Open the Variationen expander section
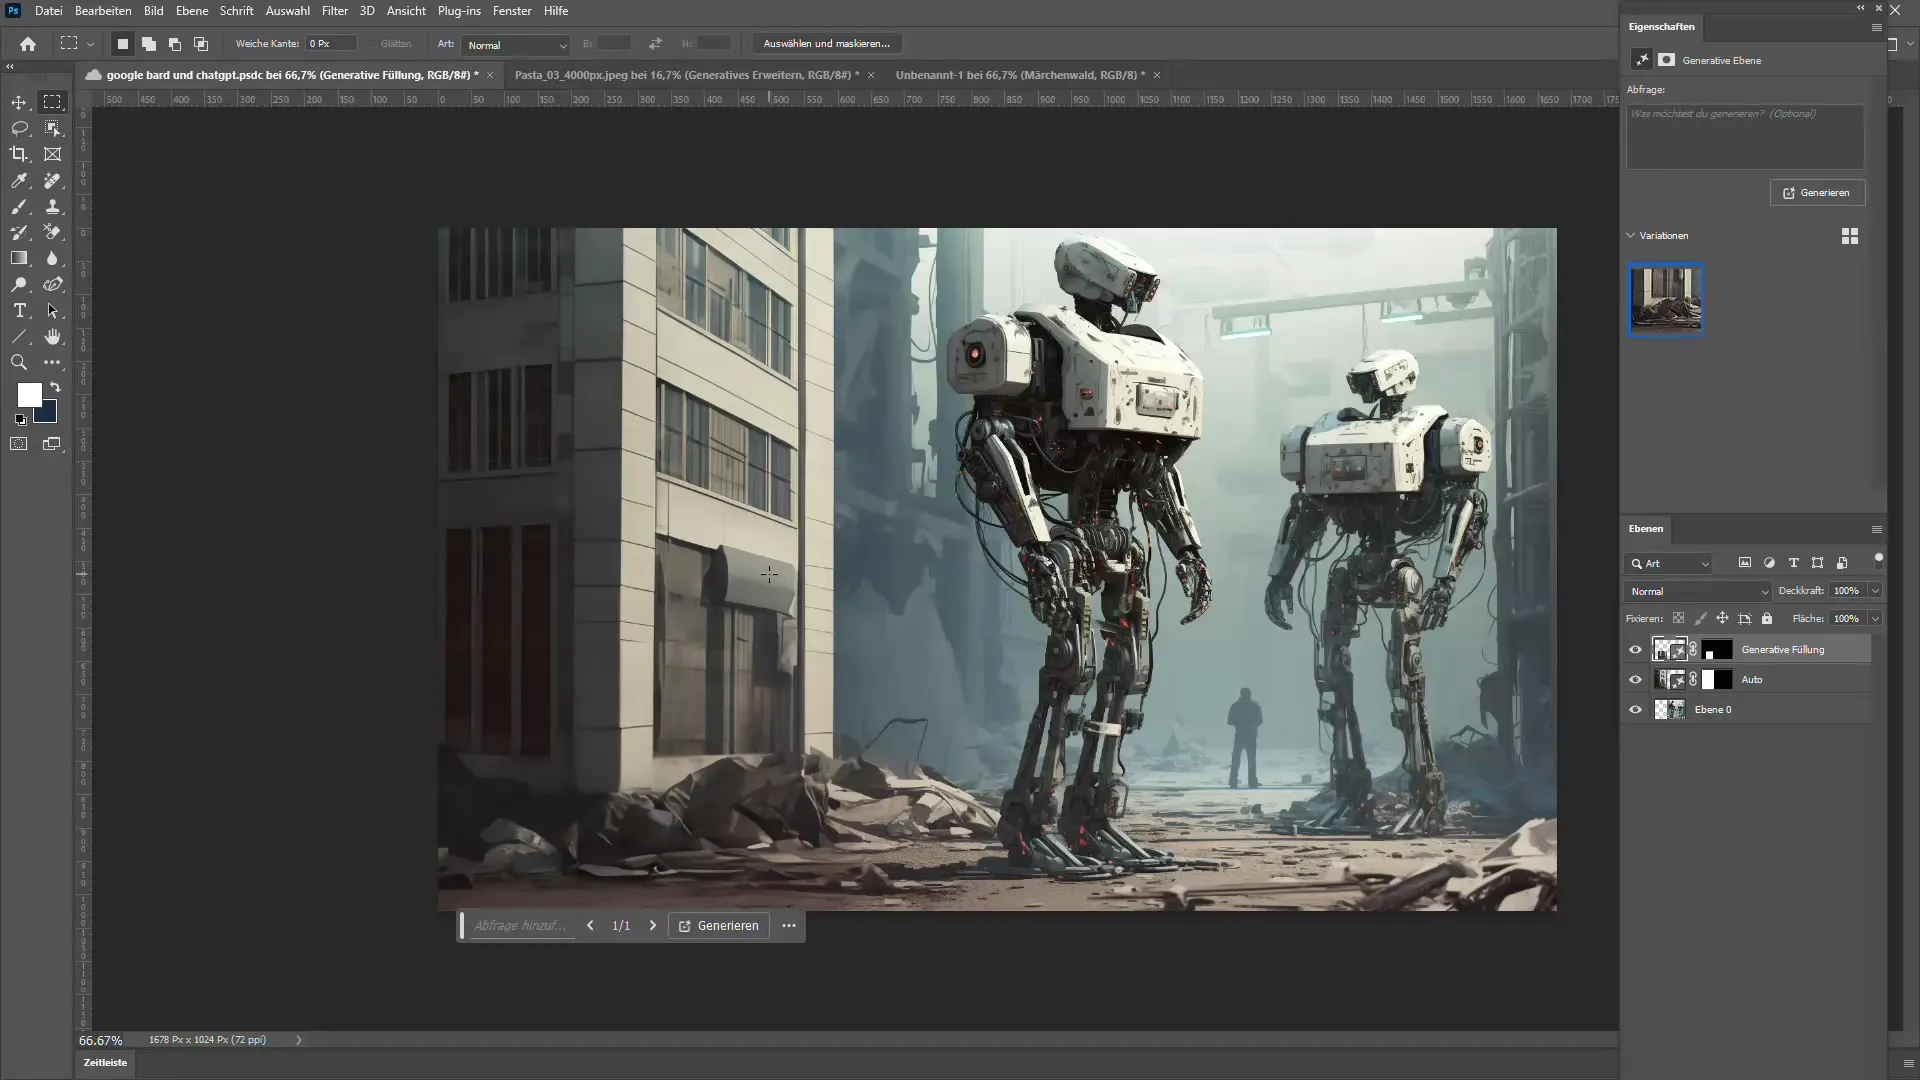Viewport: 1920px width, 1080px height. pyautogui.click(x=1631, y=235)
